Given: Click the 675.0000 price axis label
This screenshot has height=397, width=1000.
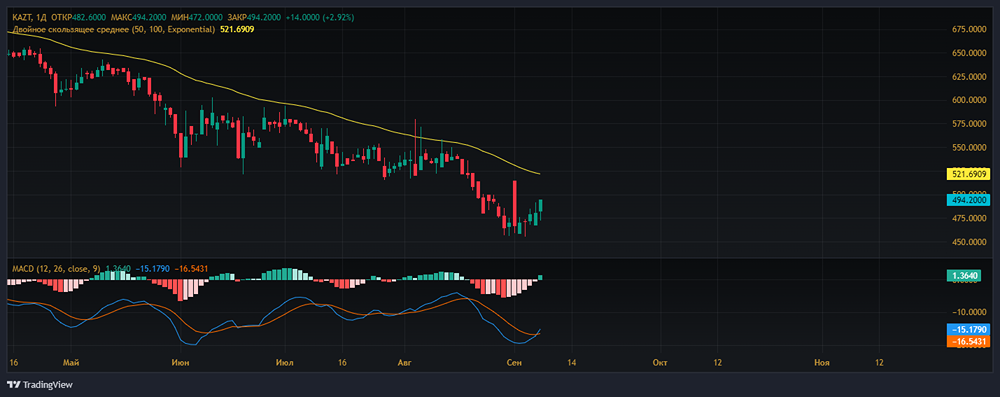Looking at the screenshot, I should click(969, 29).
